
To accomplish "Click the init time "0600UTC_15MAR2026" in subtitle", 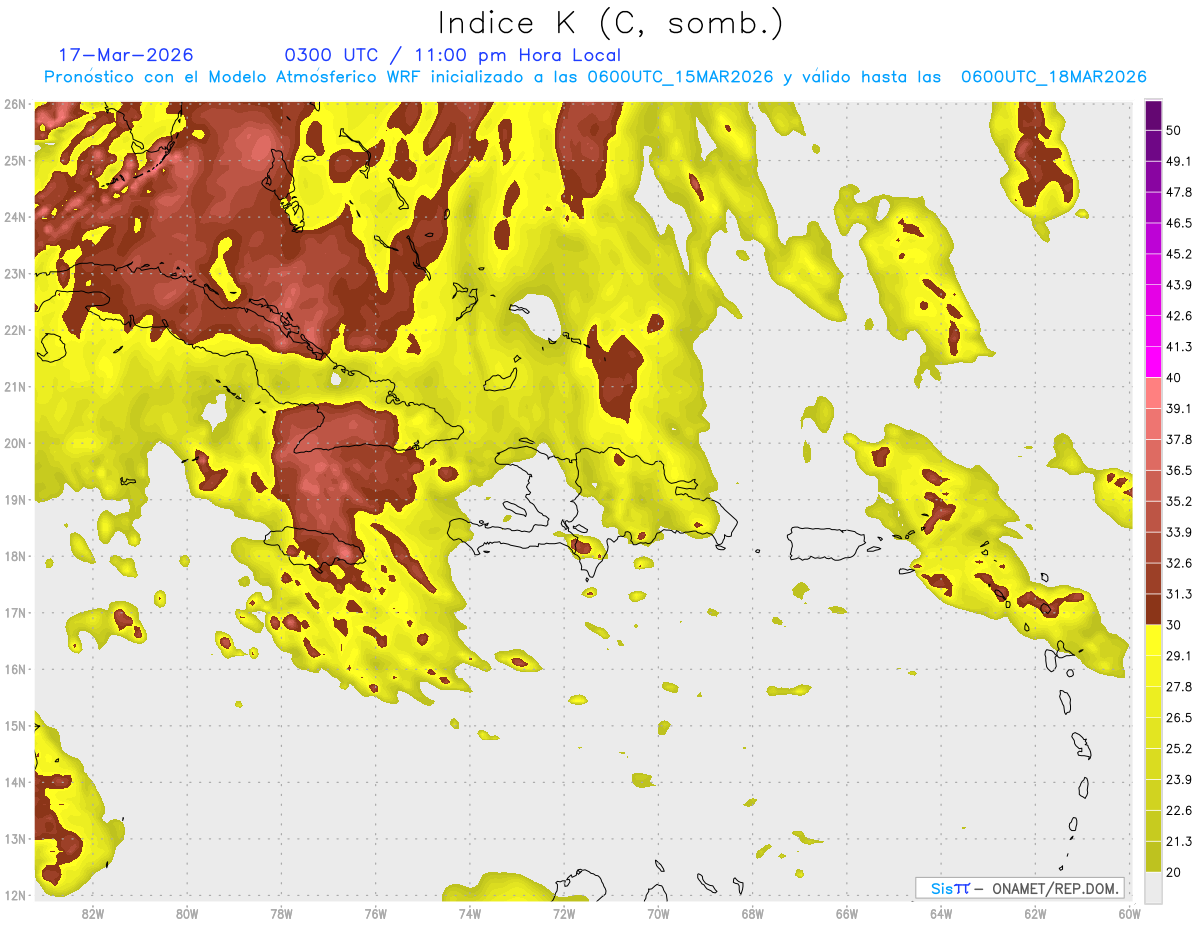I will 680,77.
